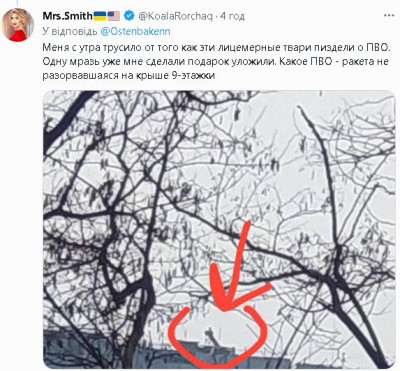Click the '4 год' timestamp
This screenshot has height=371, width=400.
point(232,16)
